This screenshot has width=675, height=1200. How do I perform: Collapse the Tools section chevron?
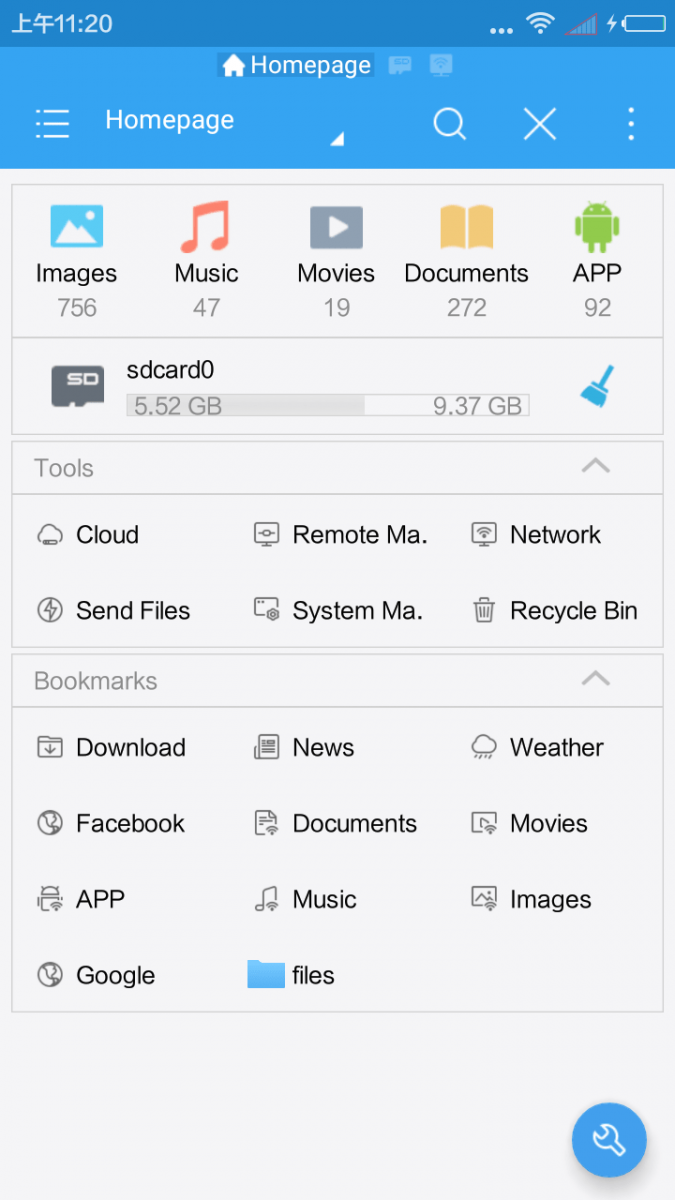point(596,467)
